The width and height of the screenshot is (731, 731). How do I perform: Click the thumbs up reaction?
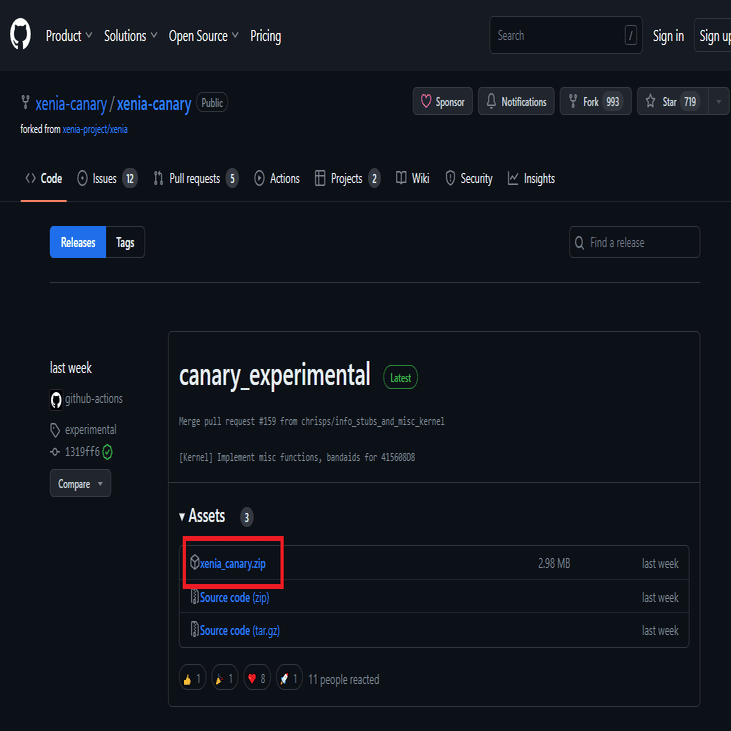tap(193, 678)
